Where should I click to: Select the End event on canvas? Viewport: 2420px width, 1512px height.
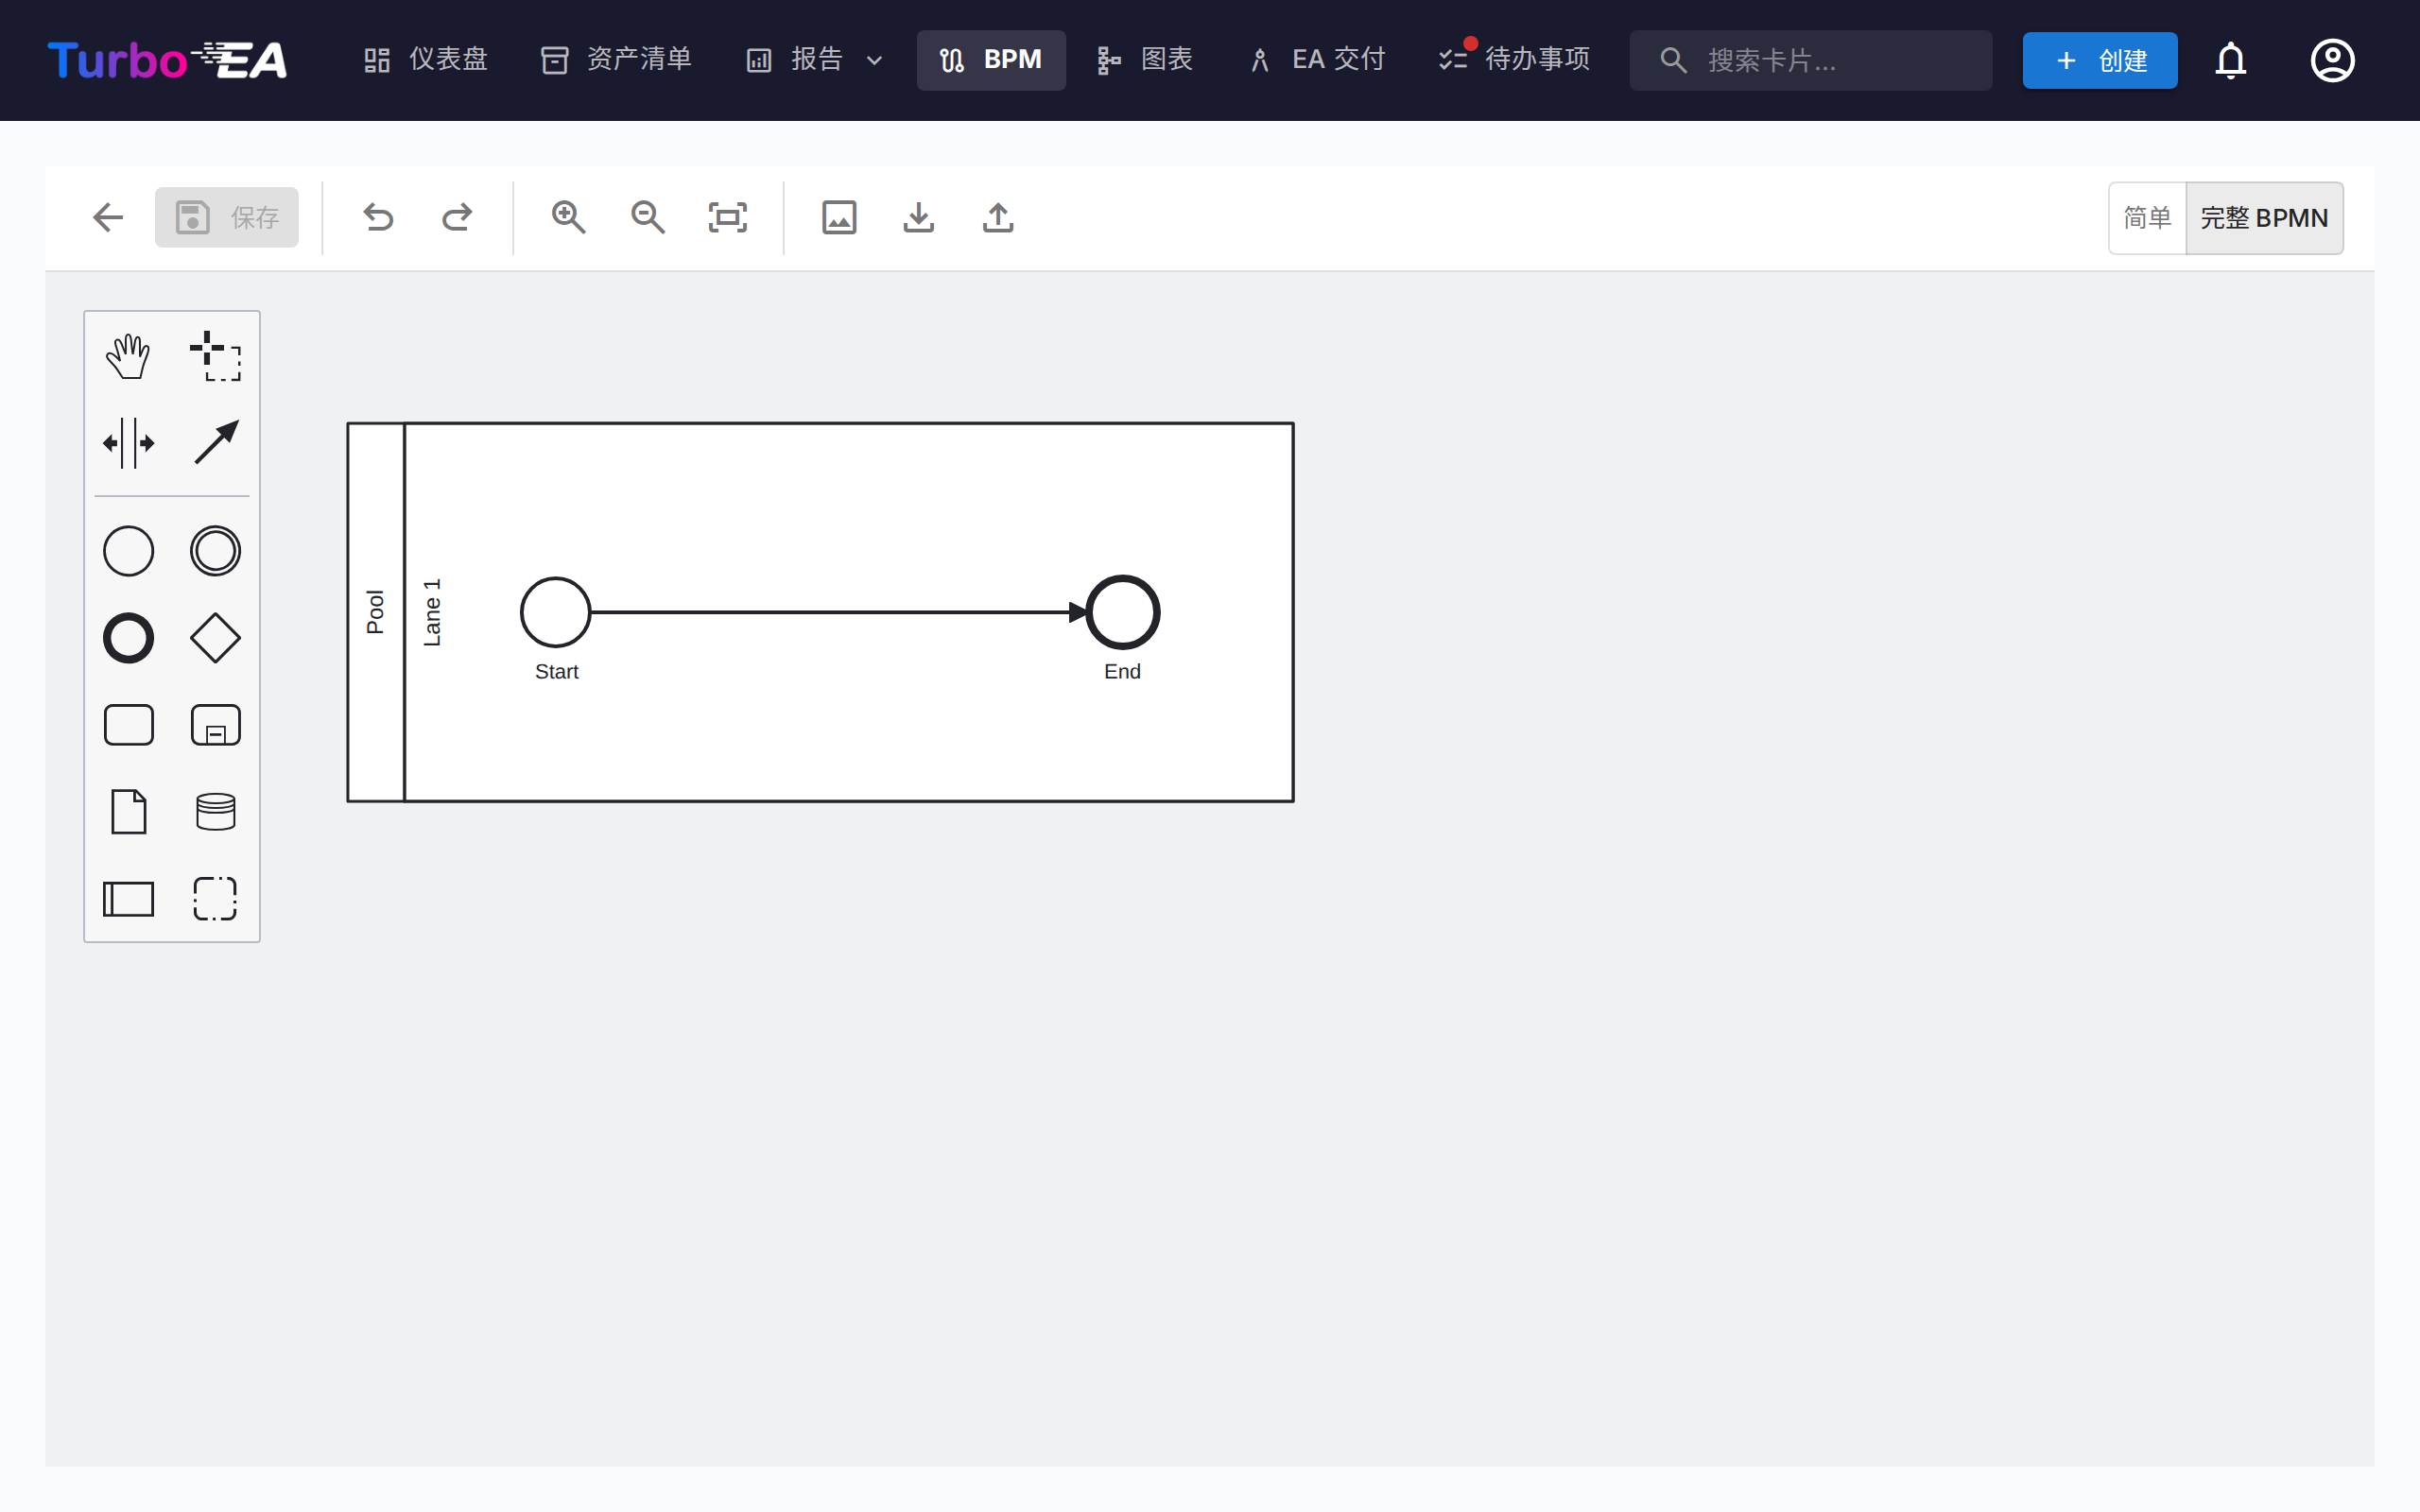tap(1122, 612)
